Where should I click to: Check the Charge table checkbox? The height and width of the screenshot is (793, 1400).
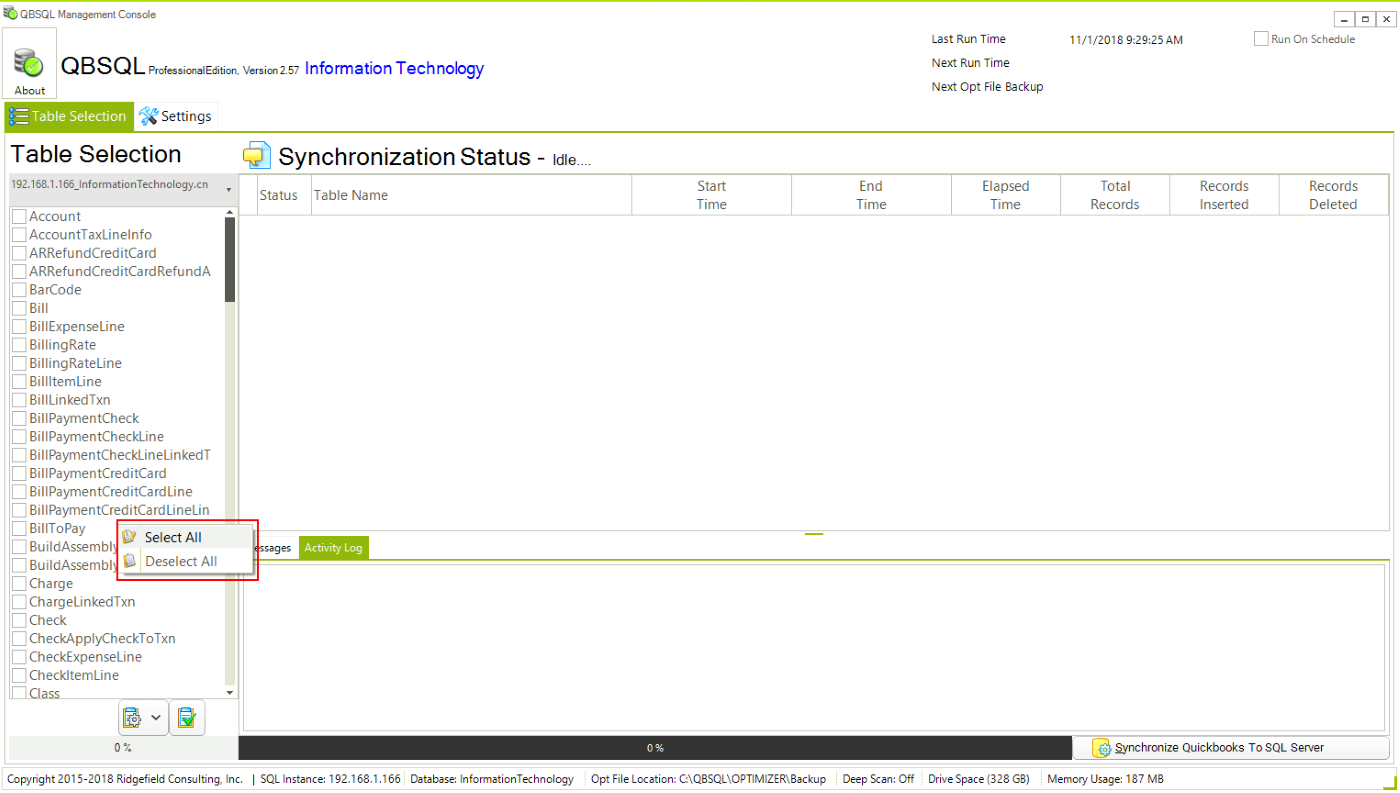pyautogui.click(x=19, y=584)
